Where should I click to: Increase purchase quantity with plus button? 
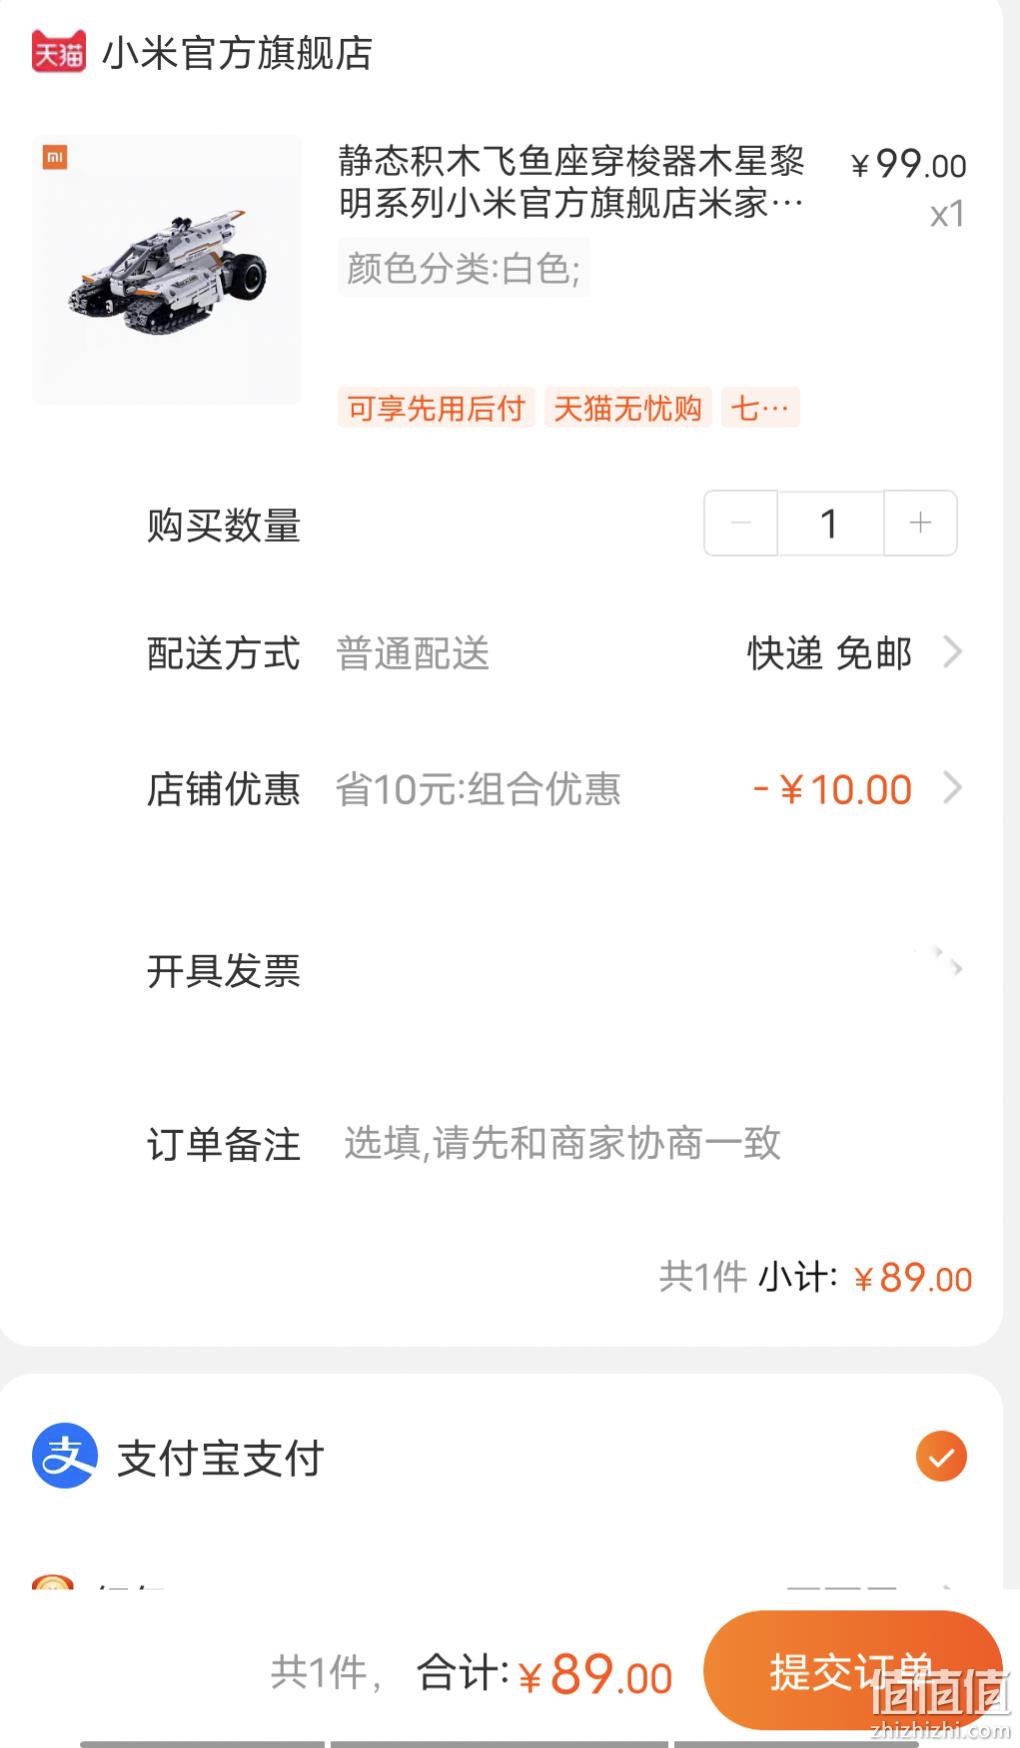(x=920, y=523)
